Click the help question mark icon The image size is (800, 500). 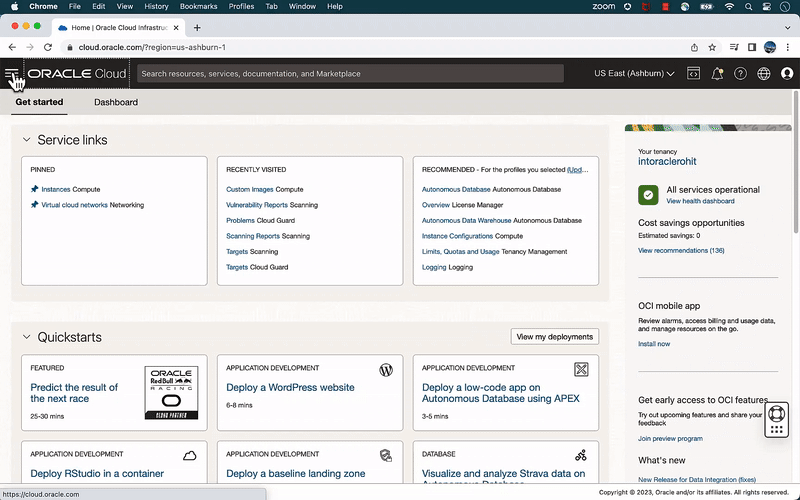(740, 73)
